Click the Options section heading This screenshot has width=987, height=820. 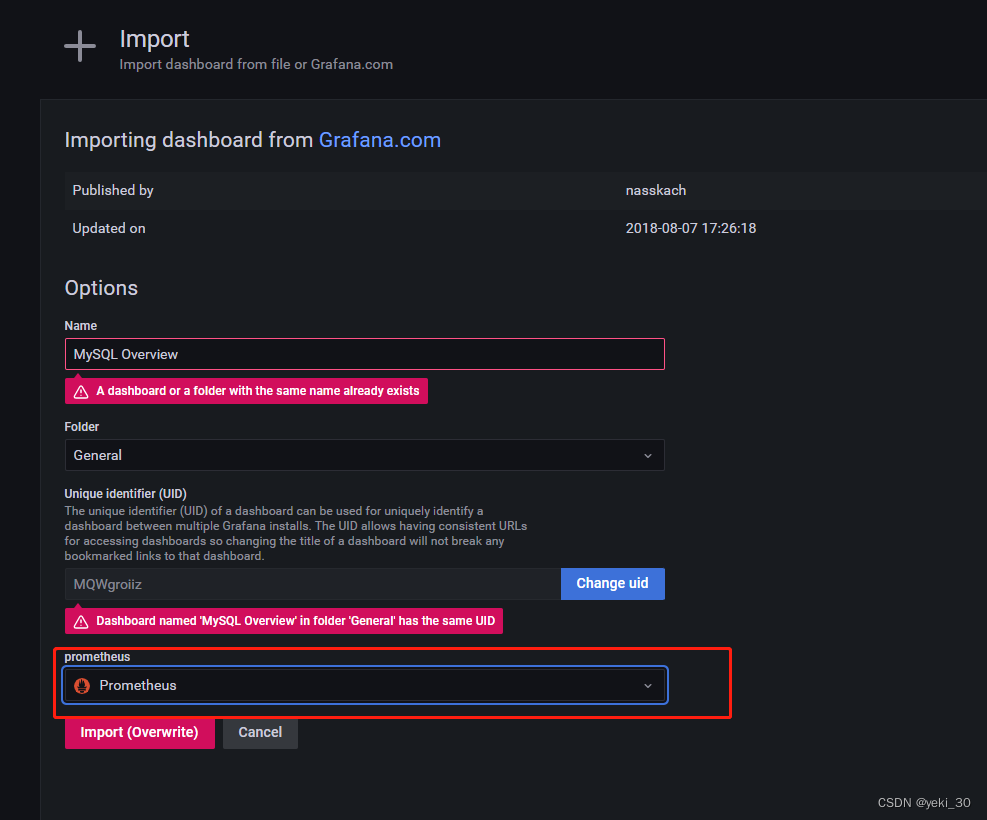[101, 288]
